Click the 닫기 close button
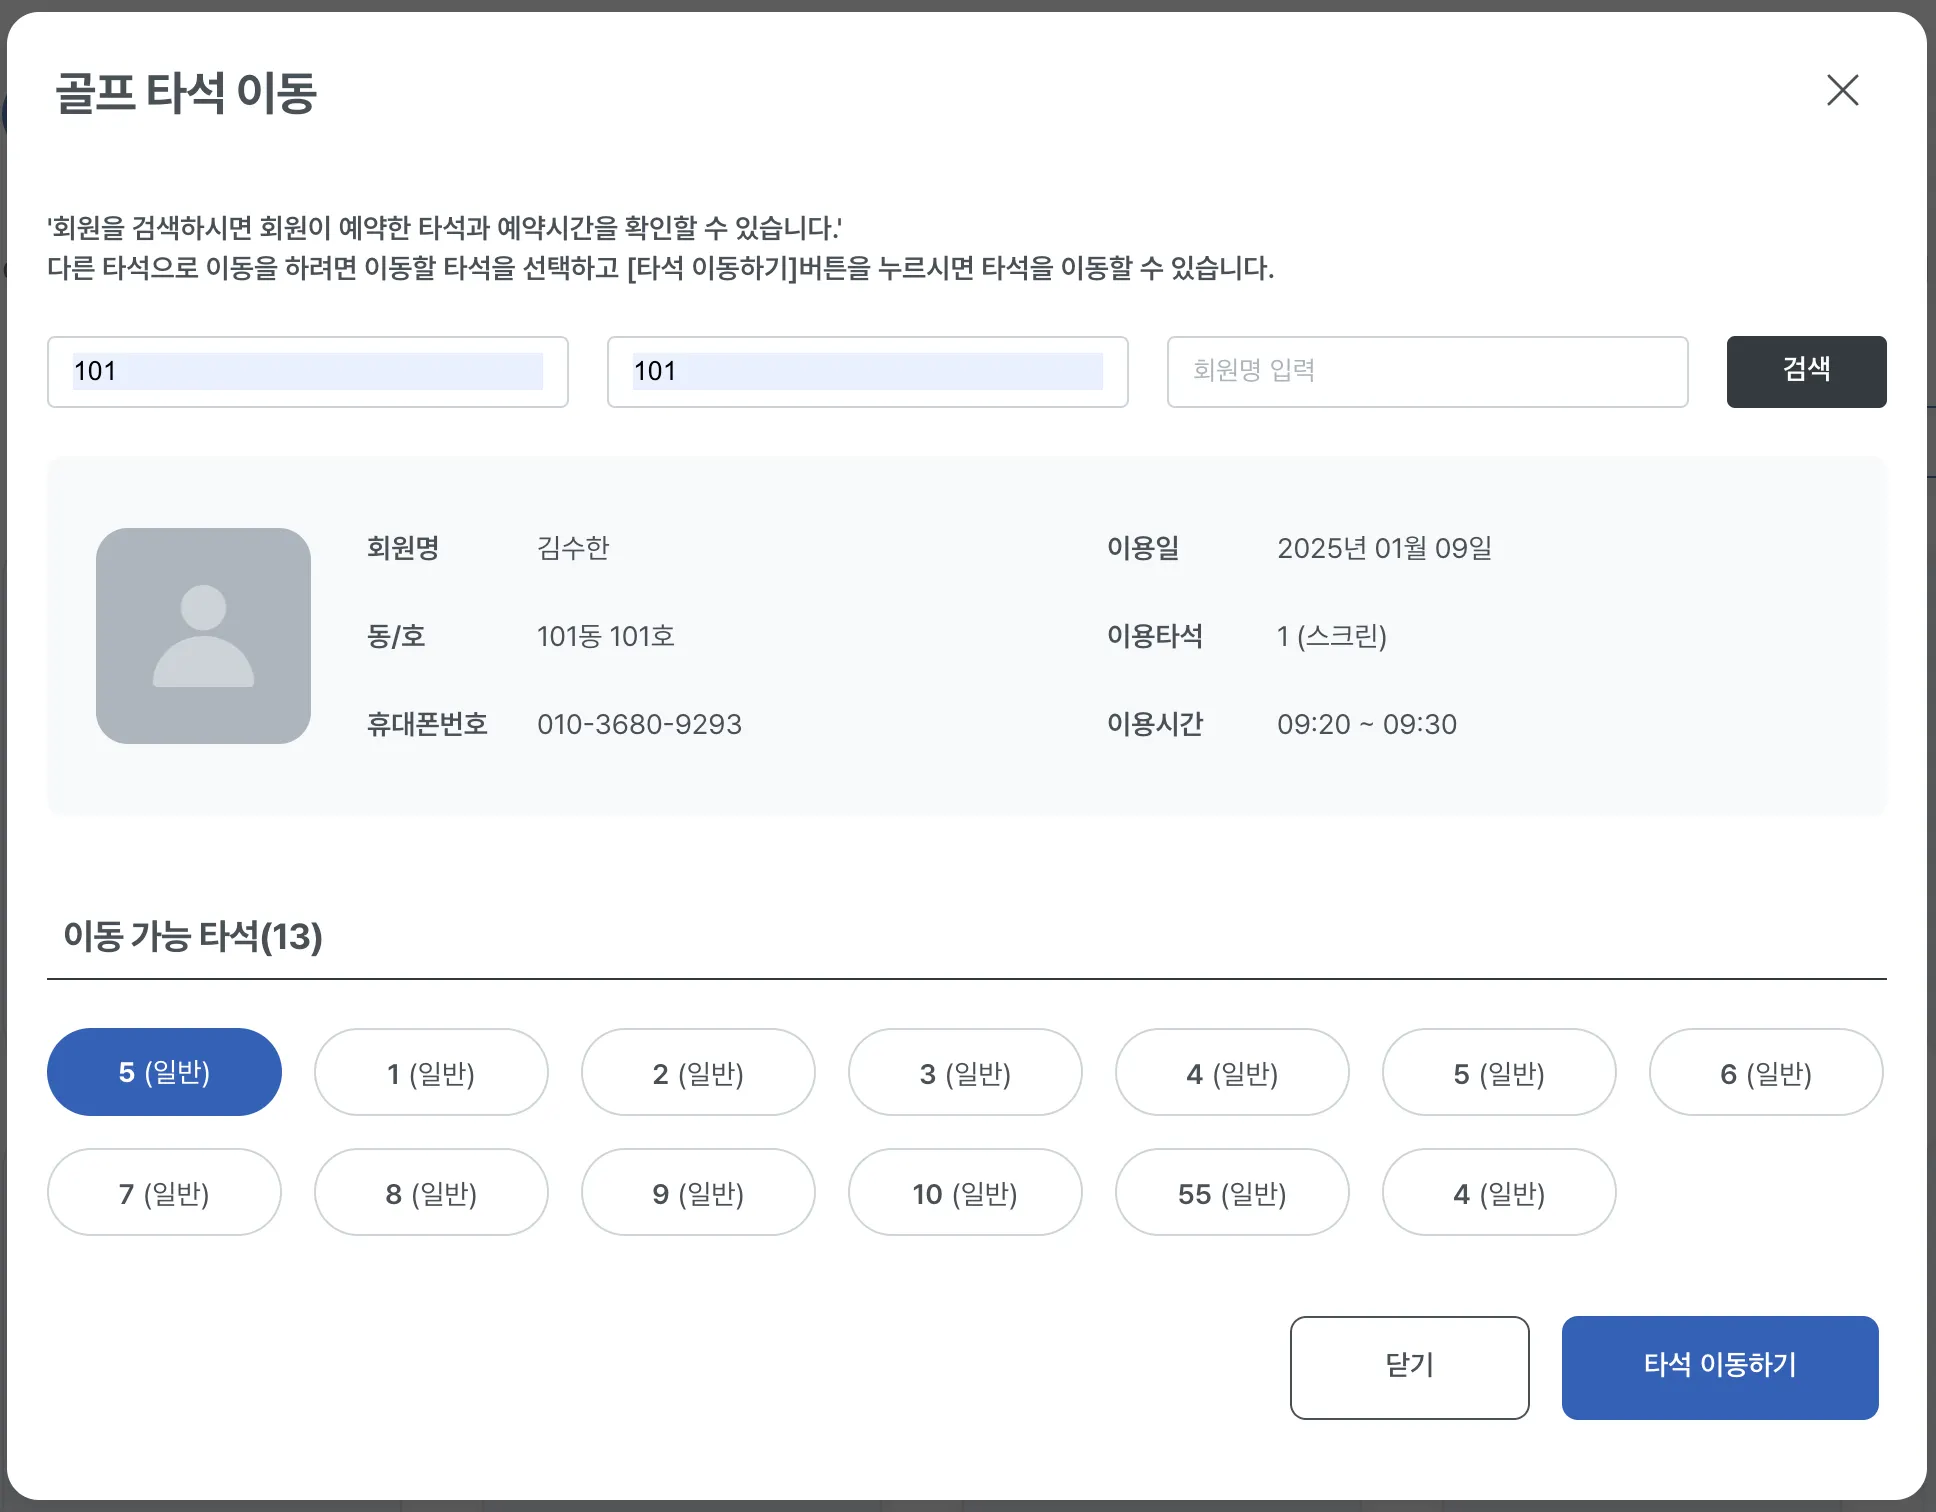1936x1512 pixels. tap(1409, 1367)
